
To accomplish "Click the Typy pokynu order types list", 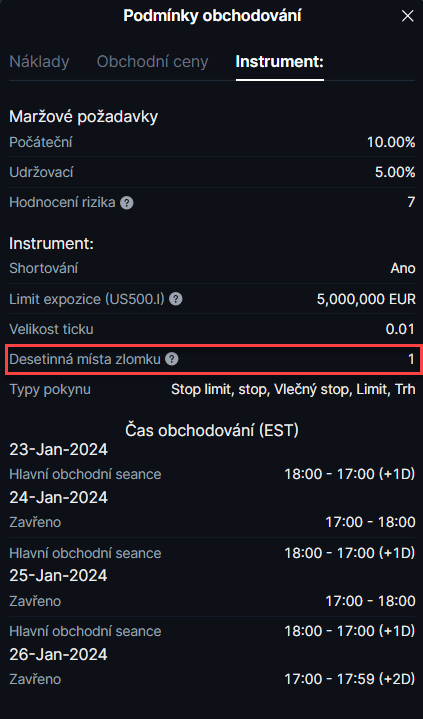I will pos(293,389).
